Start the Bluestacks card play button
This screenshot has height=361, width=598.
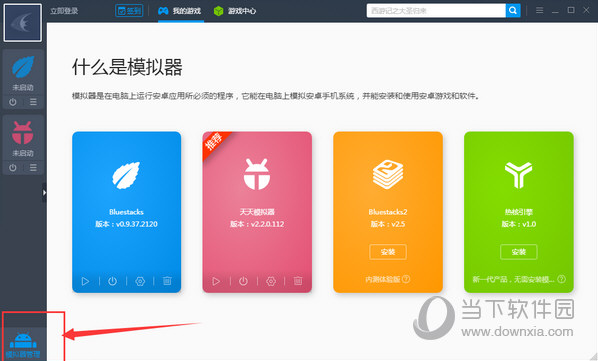(85, 281)
